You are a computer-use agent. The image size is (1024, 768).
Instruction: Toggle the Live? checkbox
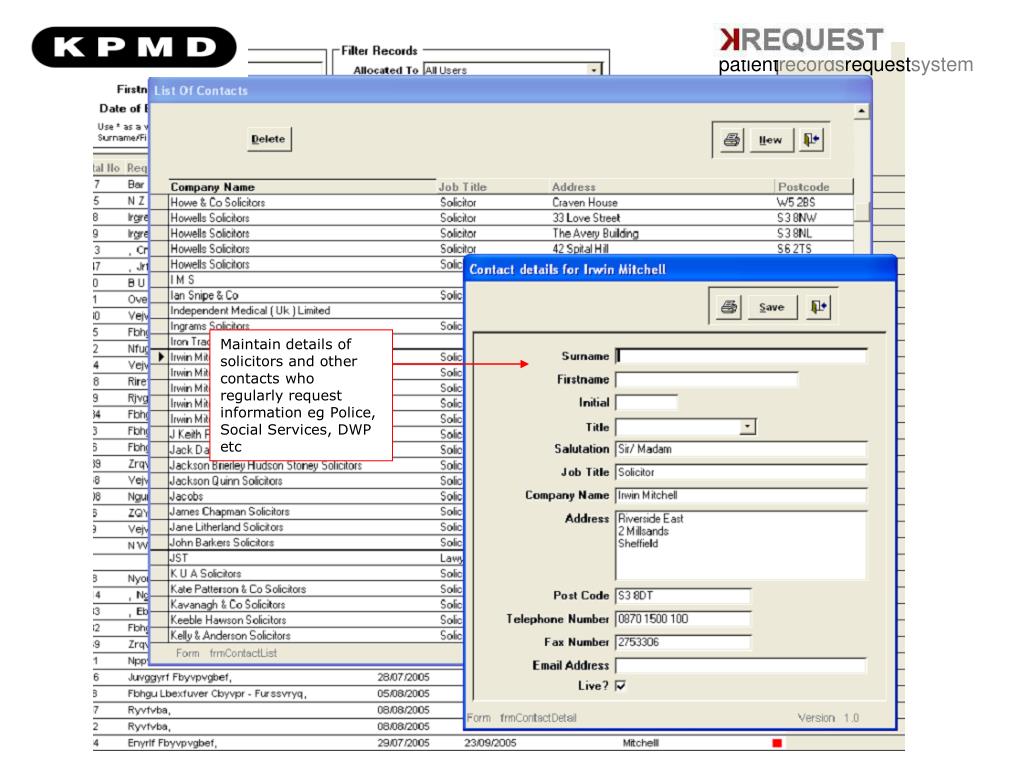coord(620,685)
